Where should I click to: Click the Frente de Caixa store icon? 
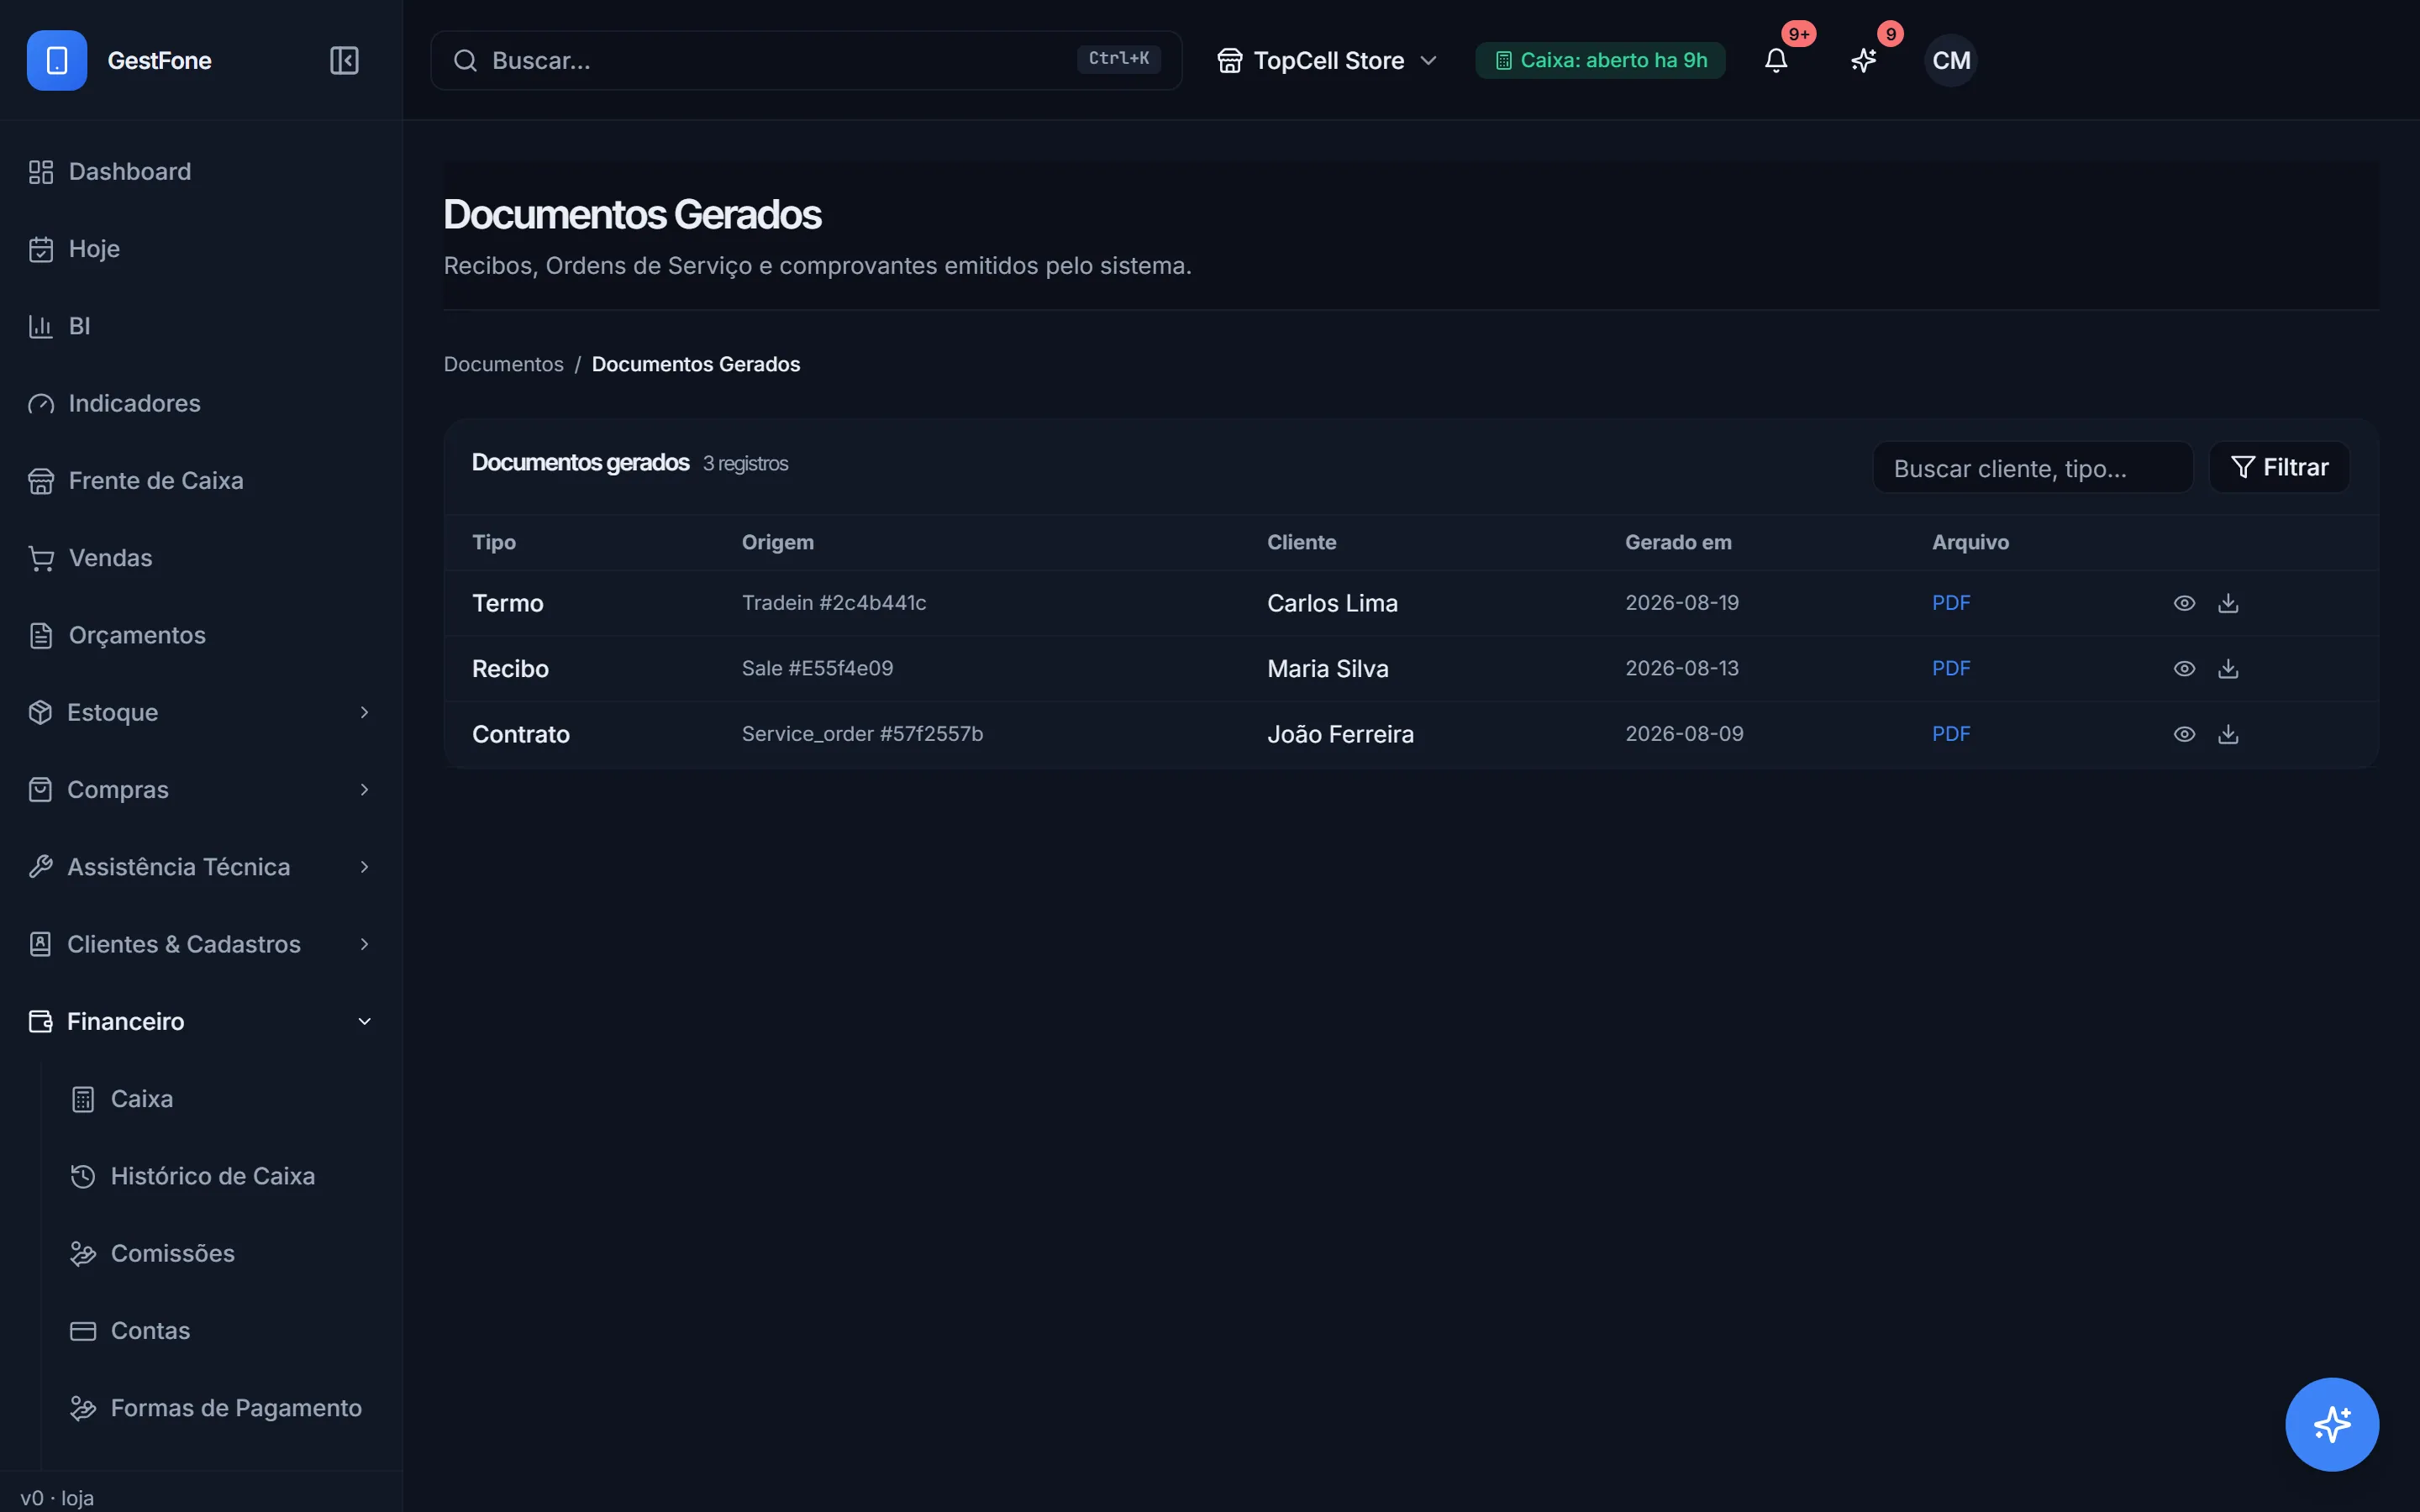(x=41, y=481)
